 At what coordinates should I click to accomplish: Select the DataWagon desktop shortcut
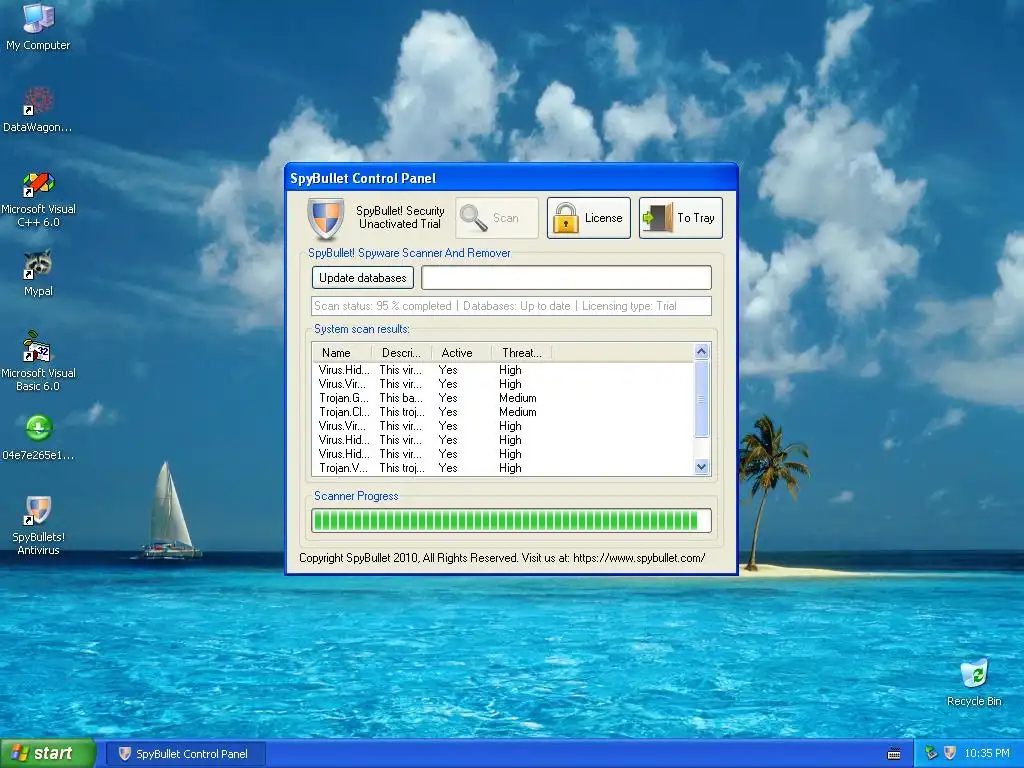click(38, 109)
